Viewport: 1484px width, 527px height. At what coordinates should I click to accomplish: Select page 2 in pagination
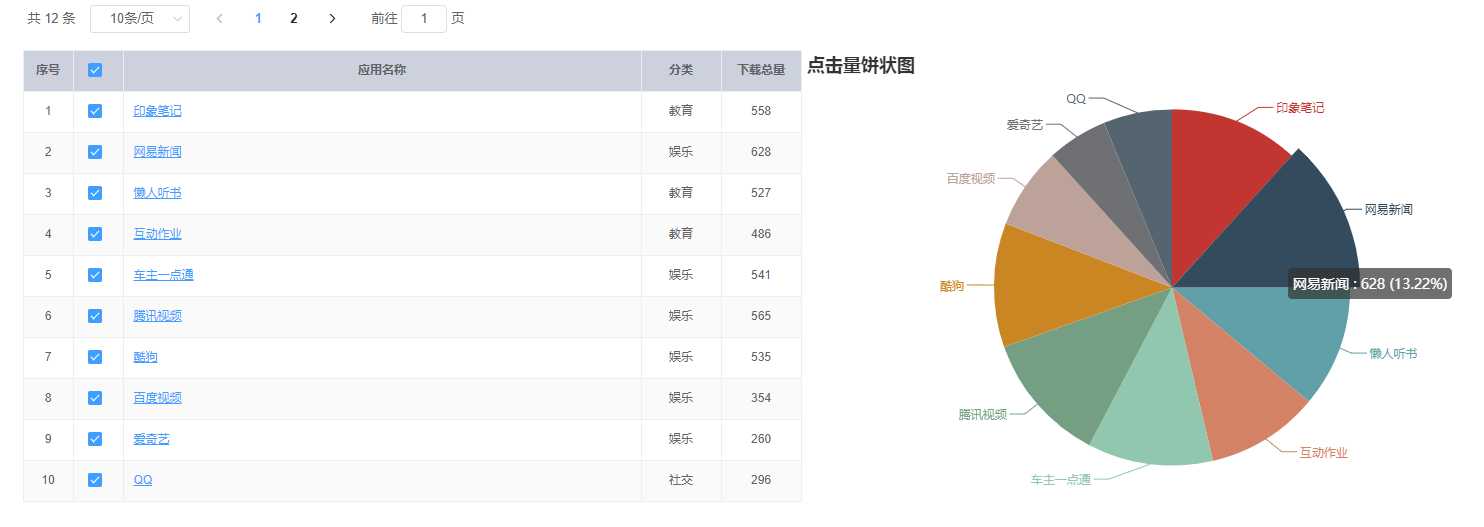pos(294,18)
